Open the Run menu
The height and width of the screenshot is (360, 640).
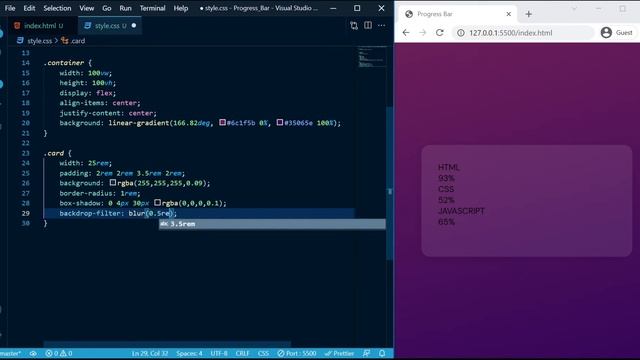(125, 8)
